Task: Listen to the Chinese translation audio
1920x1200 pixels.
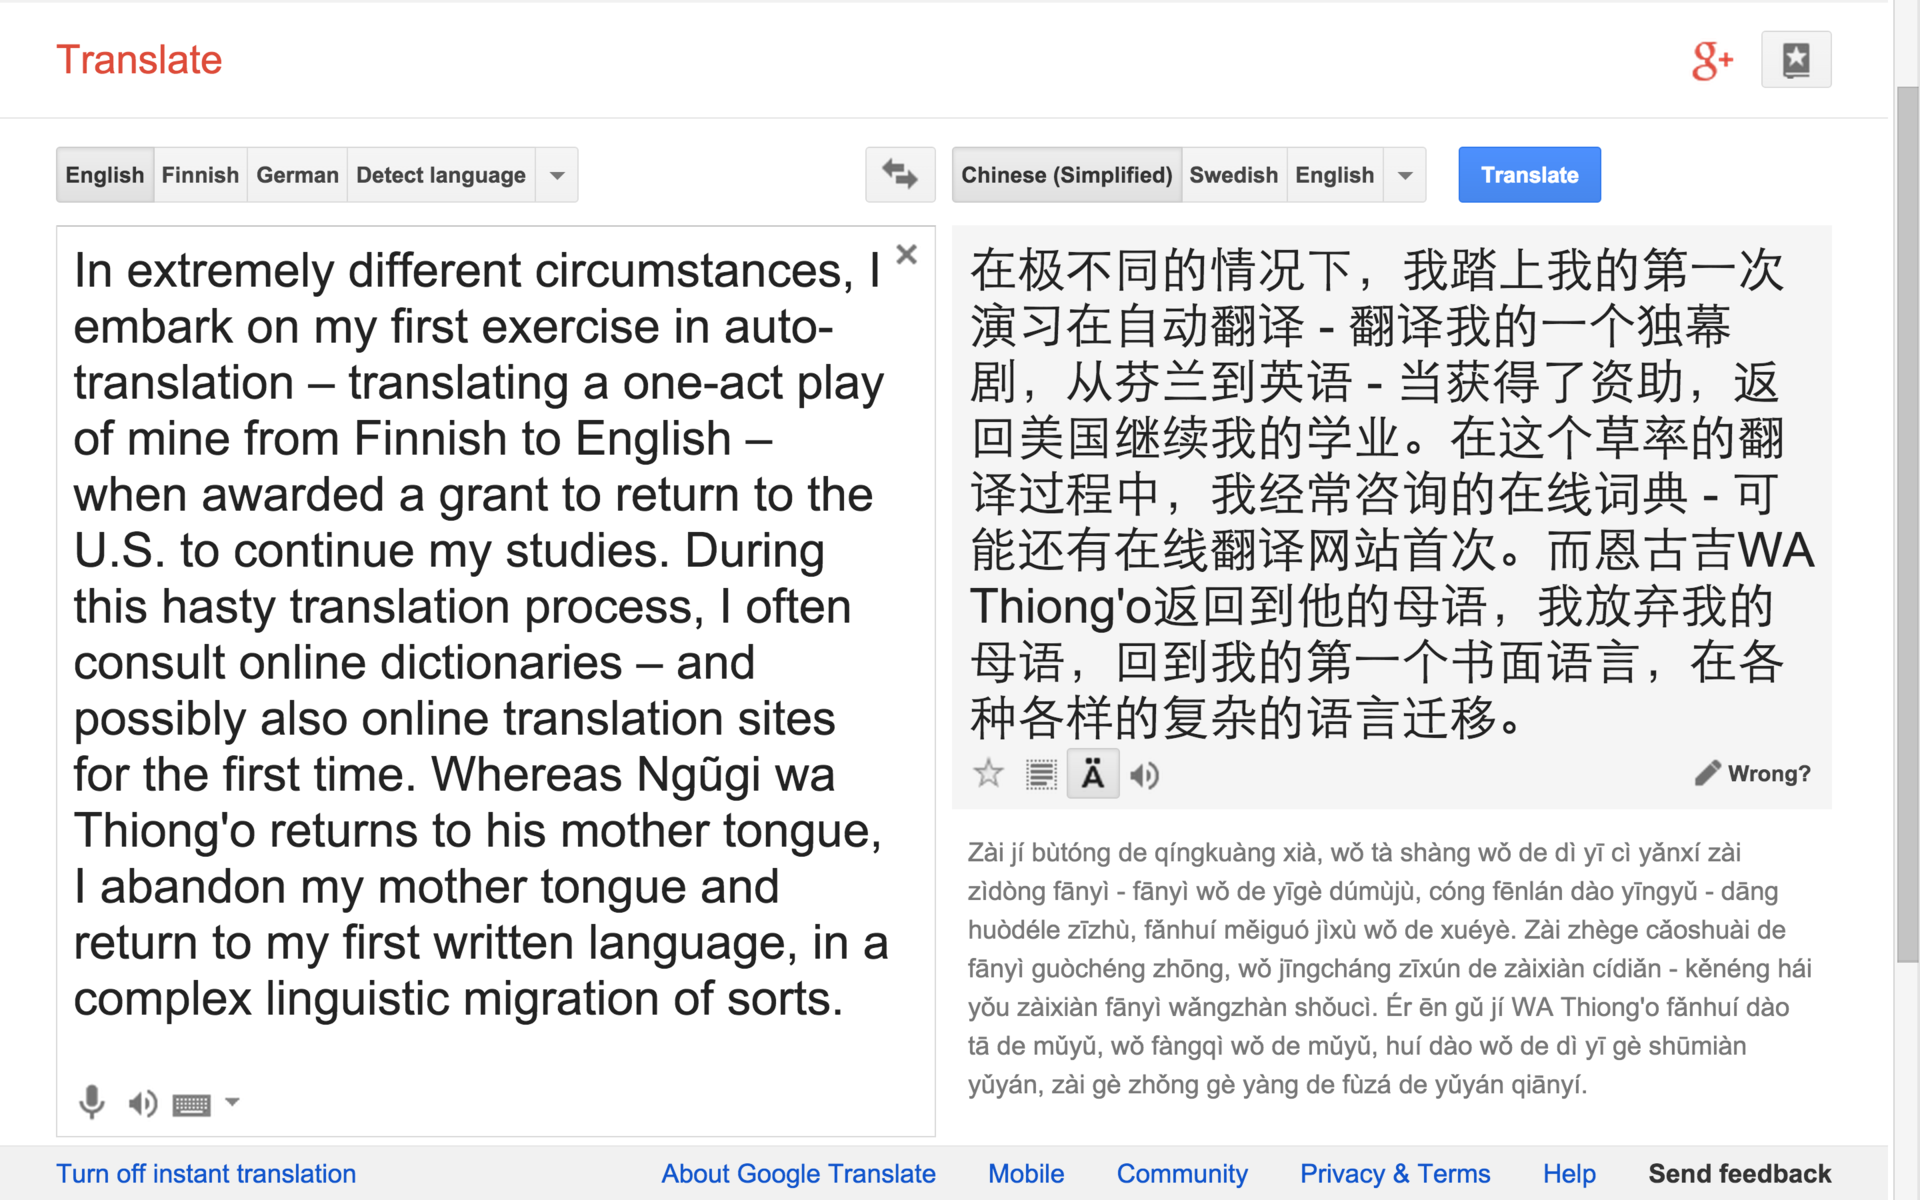Action: [1145, 775]
